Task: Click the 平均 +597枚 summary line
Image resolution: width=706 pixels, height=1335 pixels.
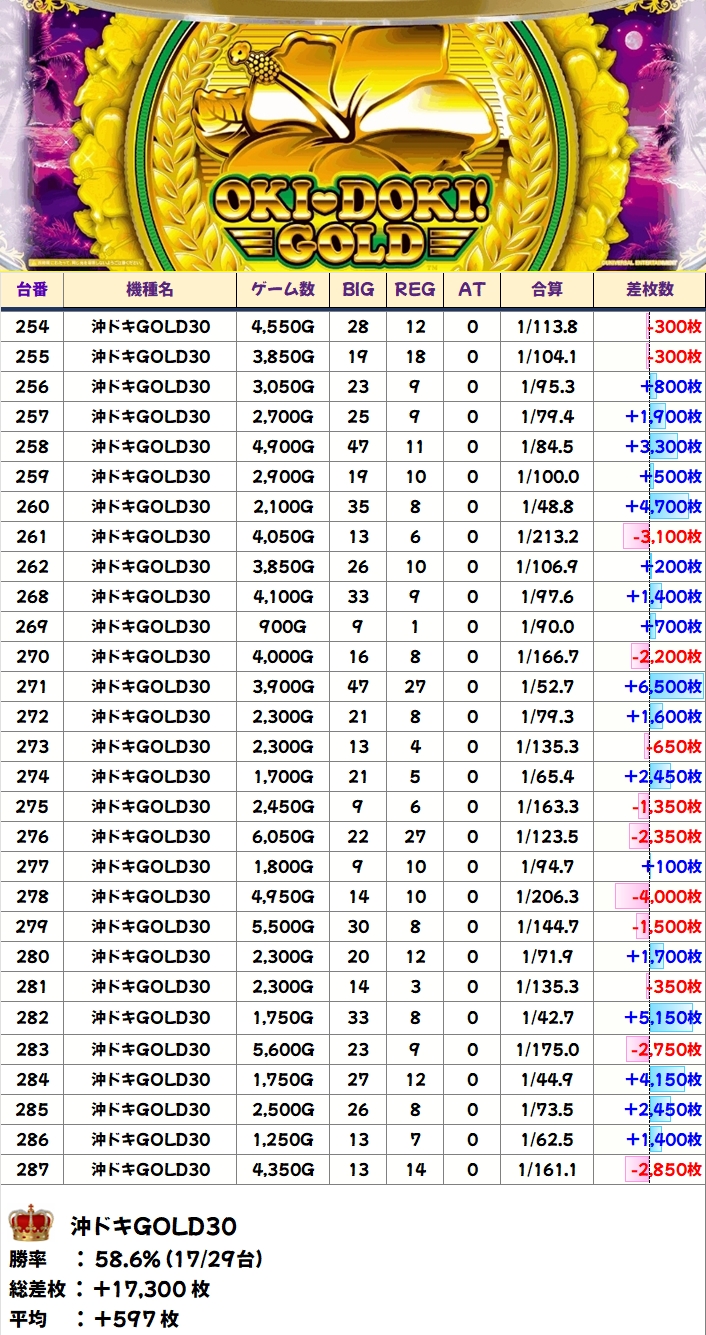Action: [x=95, y=1319]
